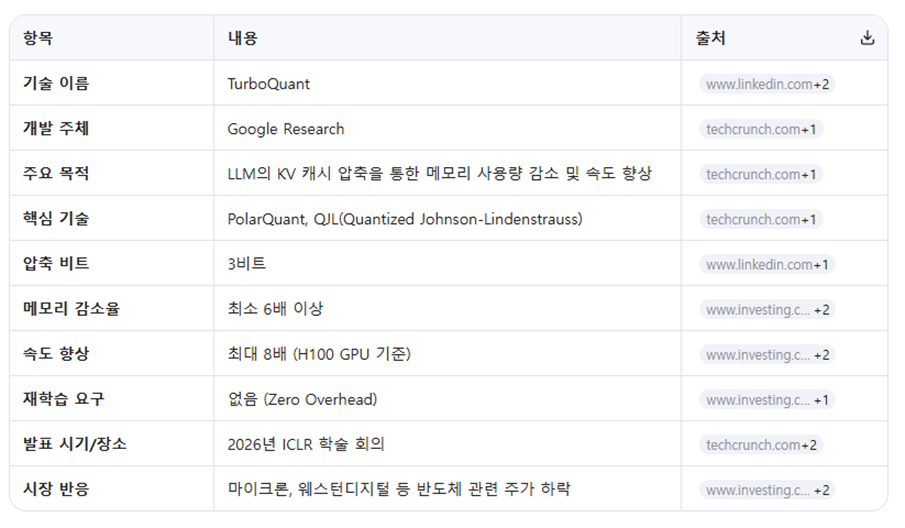Open techcrunch.com+1 source in 주요 목적 row
The image size is (905, 528).
pyautogui.click(x=761, y=174)
